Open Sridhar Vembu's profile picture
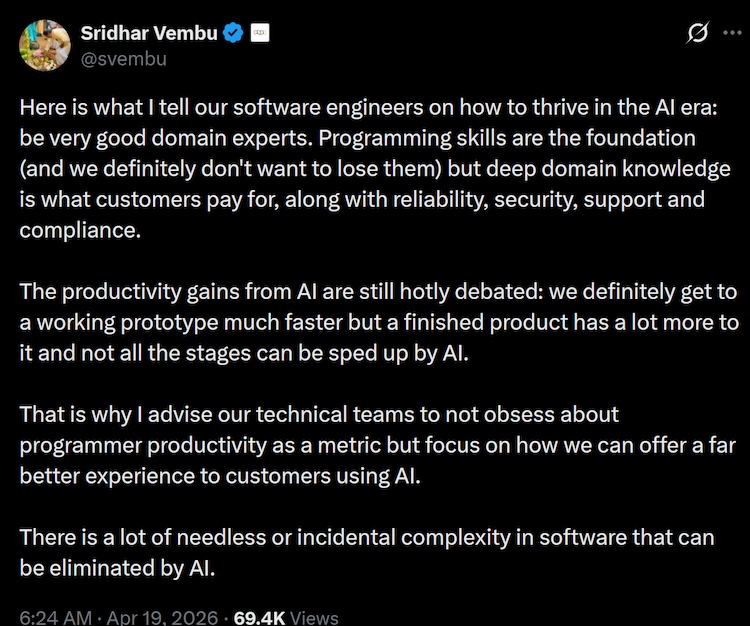Viewport: 750px width, 626px height. coord(45,46)
